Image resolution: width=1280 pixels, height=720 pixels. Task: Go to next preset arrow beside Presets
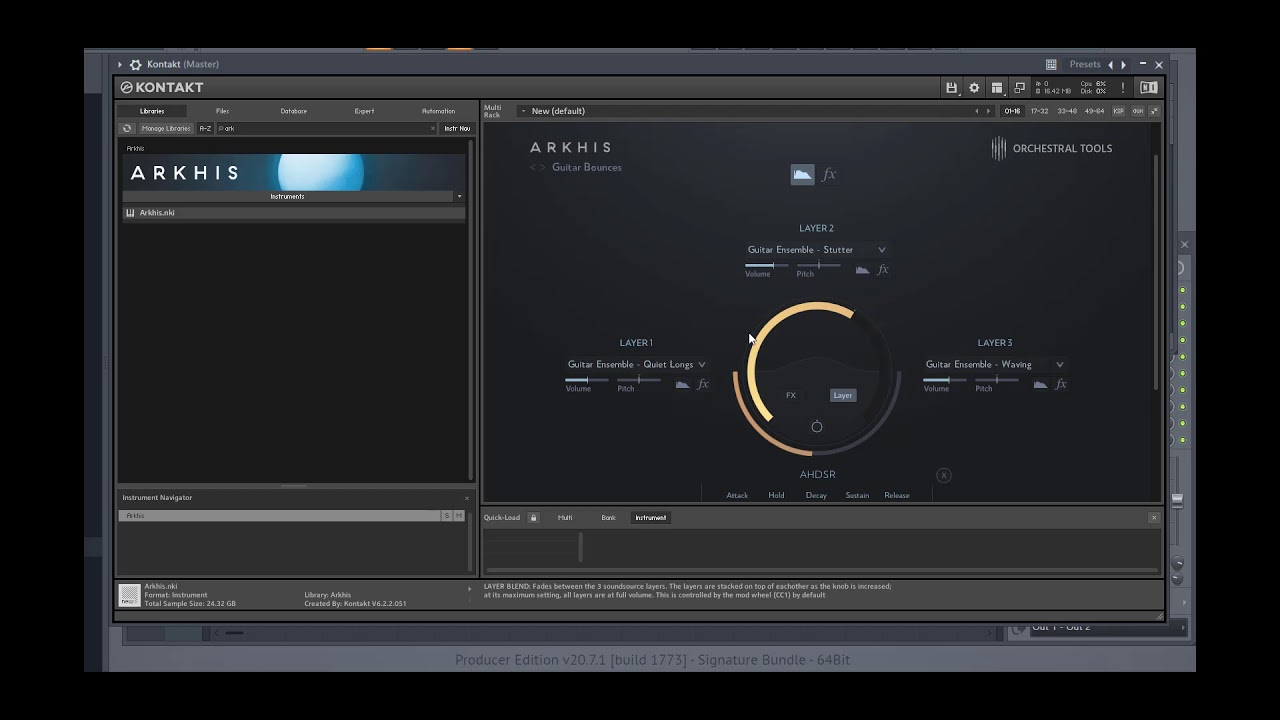pos(1124,65)
